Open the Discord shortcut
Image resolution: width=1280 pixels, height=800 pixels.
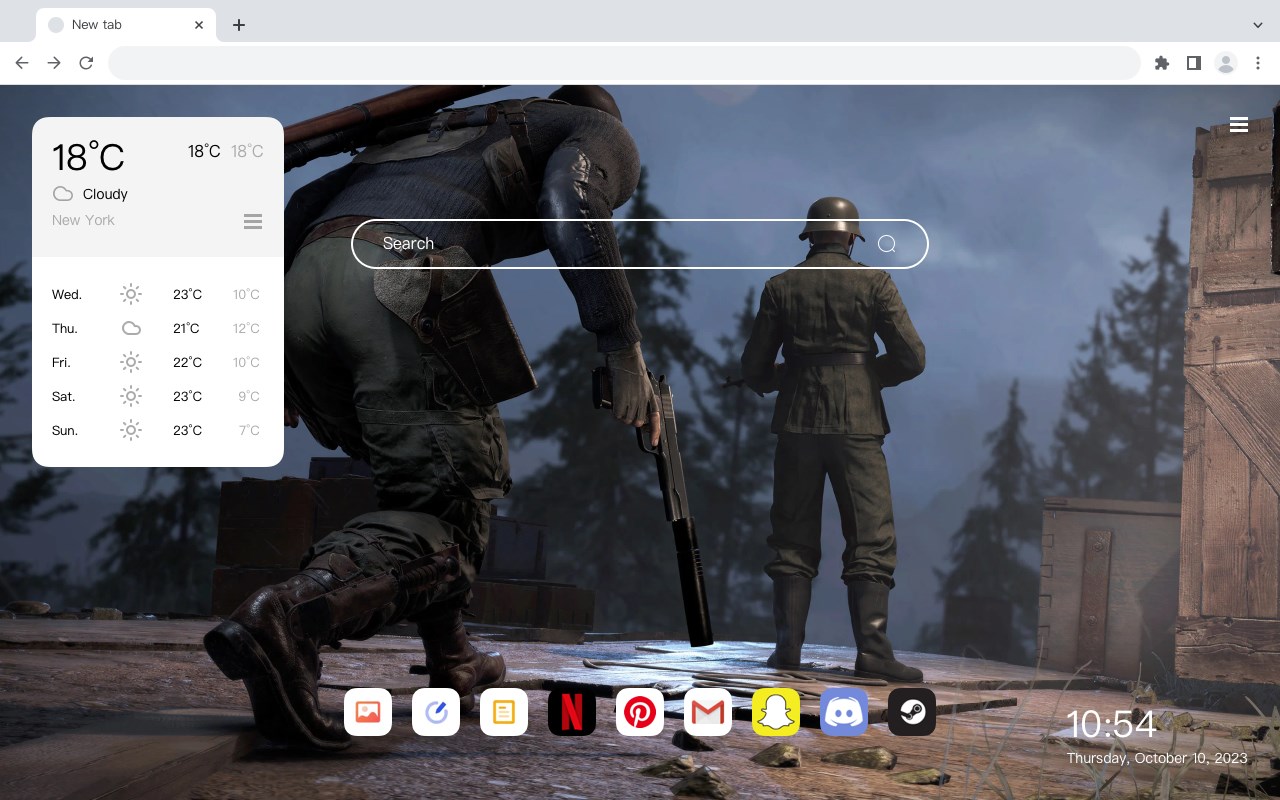tap(844, 712)
